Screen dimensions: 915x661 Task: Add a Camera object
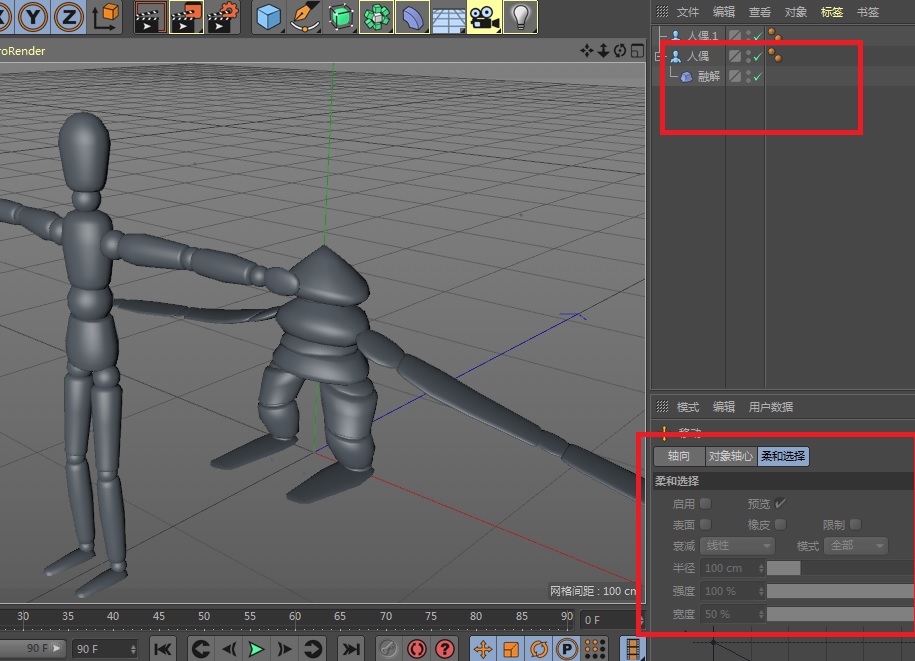click(x=484, y=17)
